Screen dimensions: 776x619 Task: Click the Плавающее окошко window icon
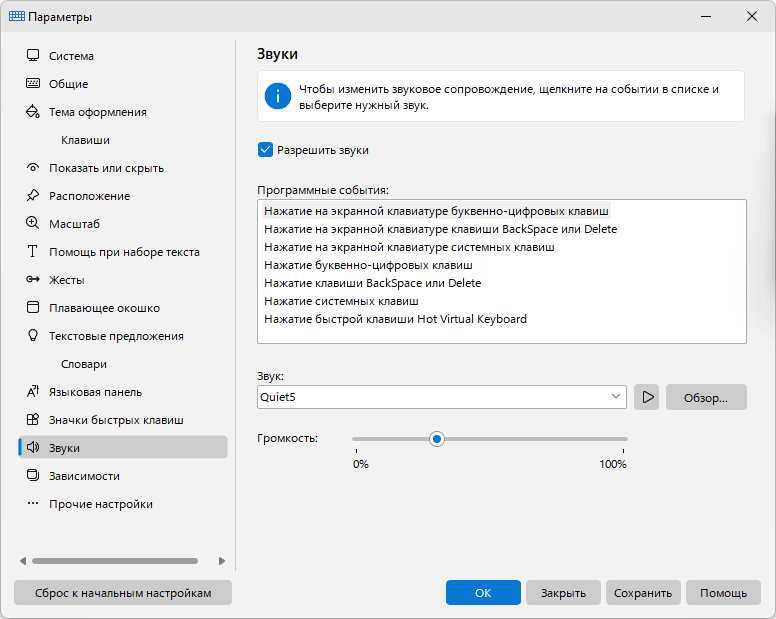click(x=33, y=307)
